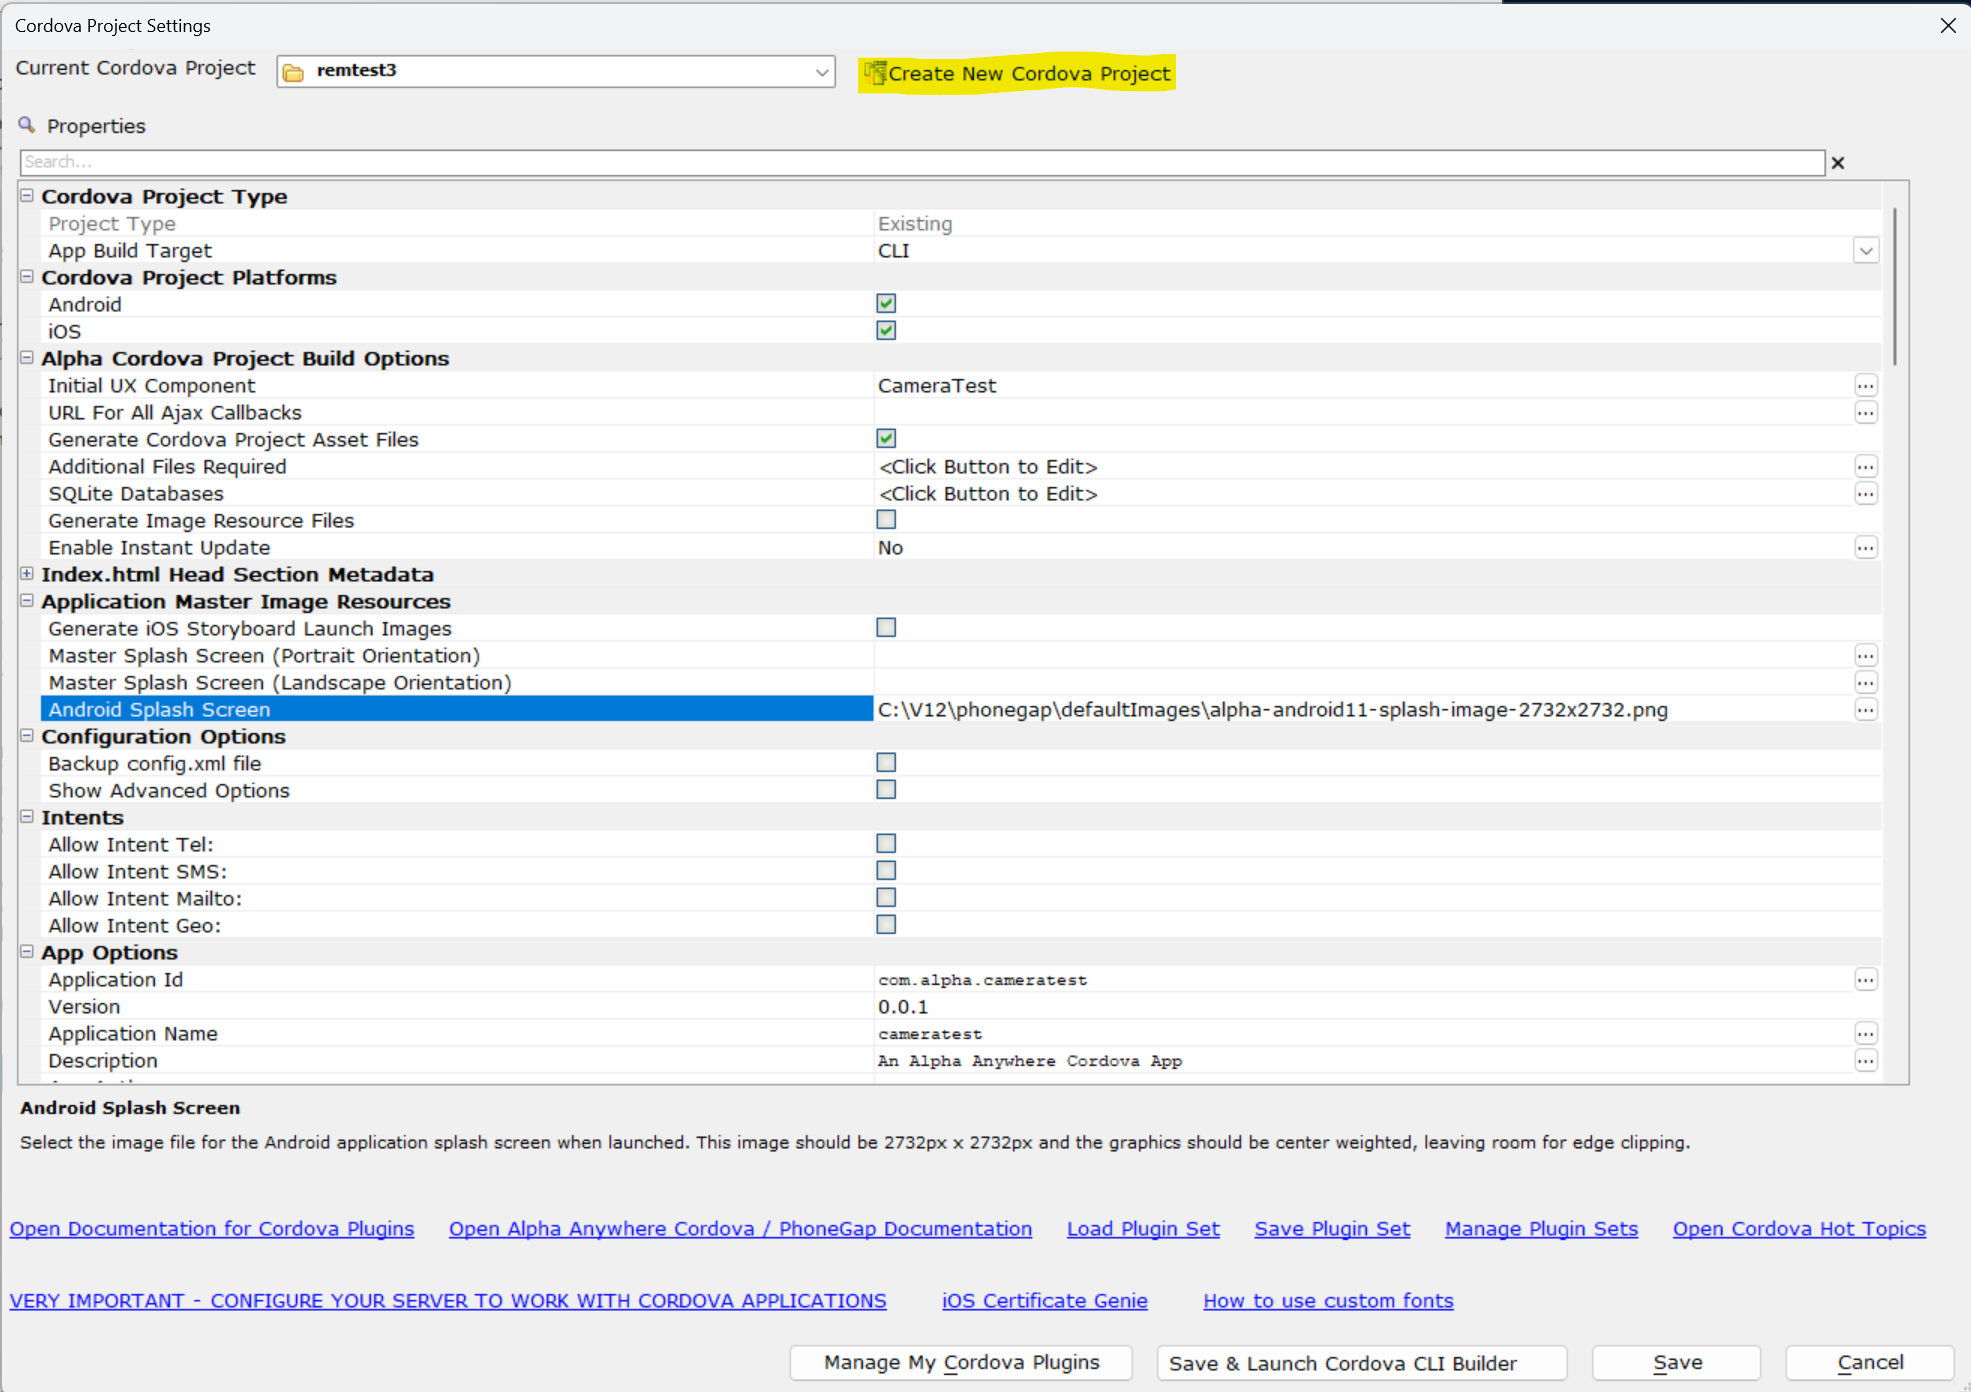The width and height of the screenshot is (1971, 1392).
Task: Enable Generate iOS Storyboard Launch Images
Action: click(x=886, y=627)
